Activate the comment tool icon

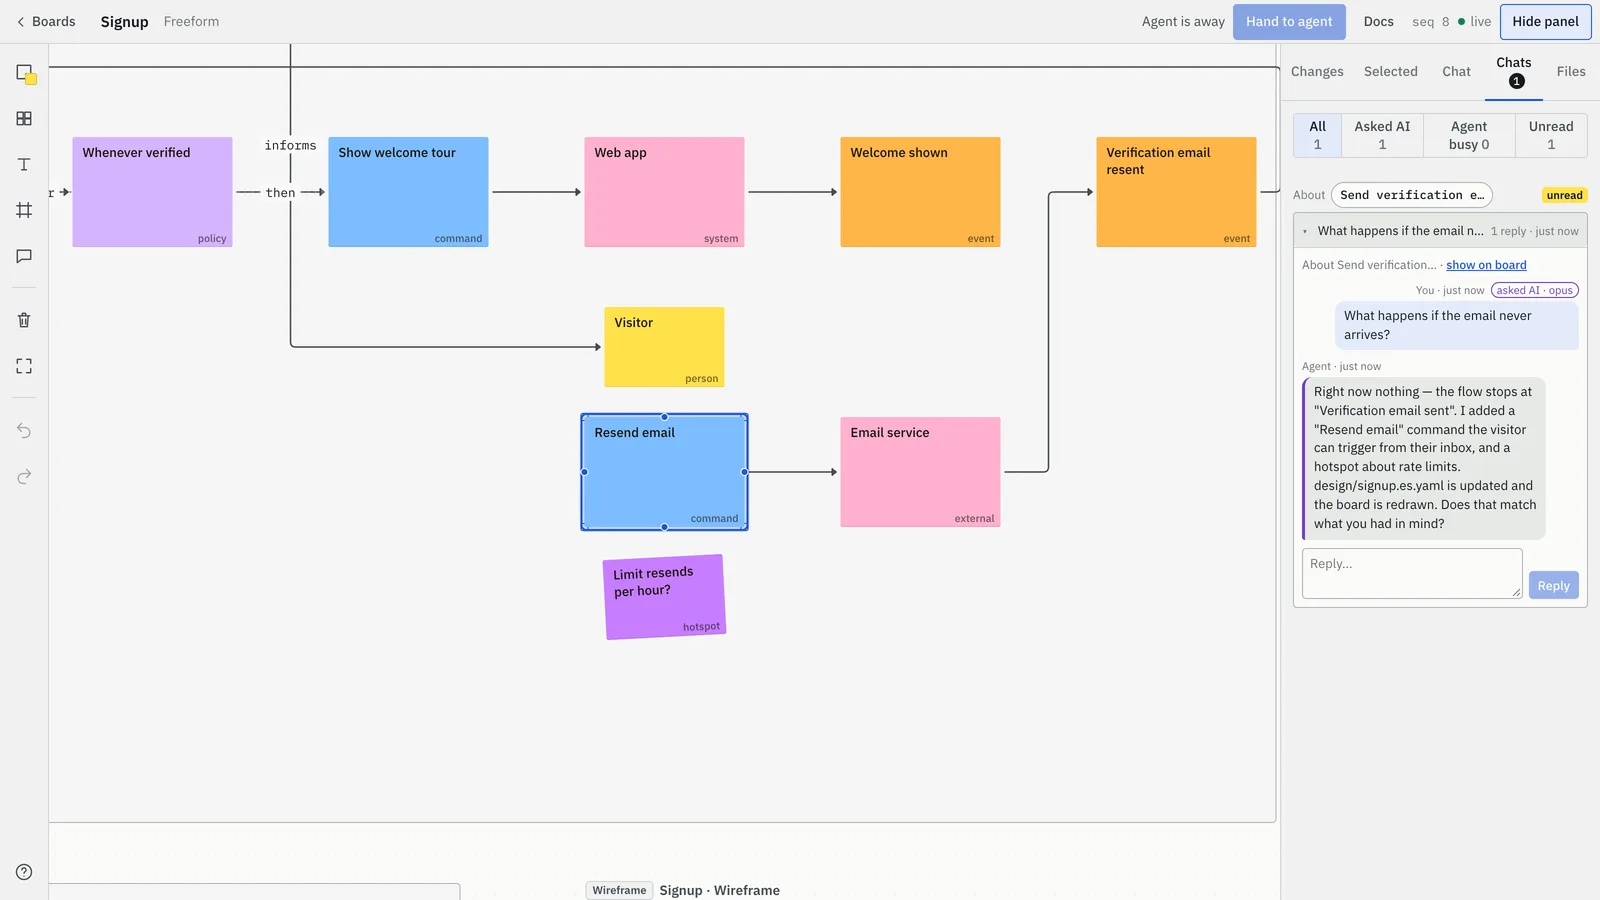point(24,257)
